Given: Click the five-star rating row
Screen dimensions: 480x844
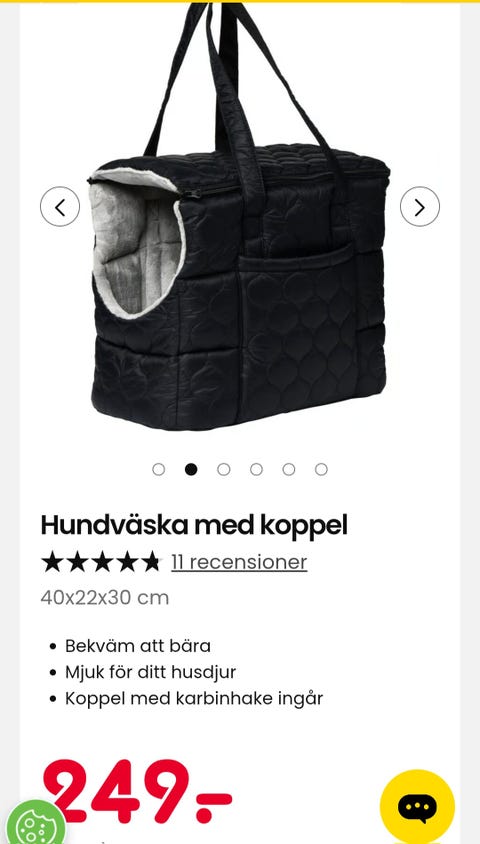Looking at the screenshot, I should click(101, 562).
